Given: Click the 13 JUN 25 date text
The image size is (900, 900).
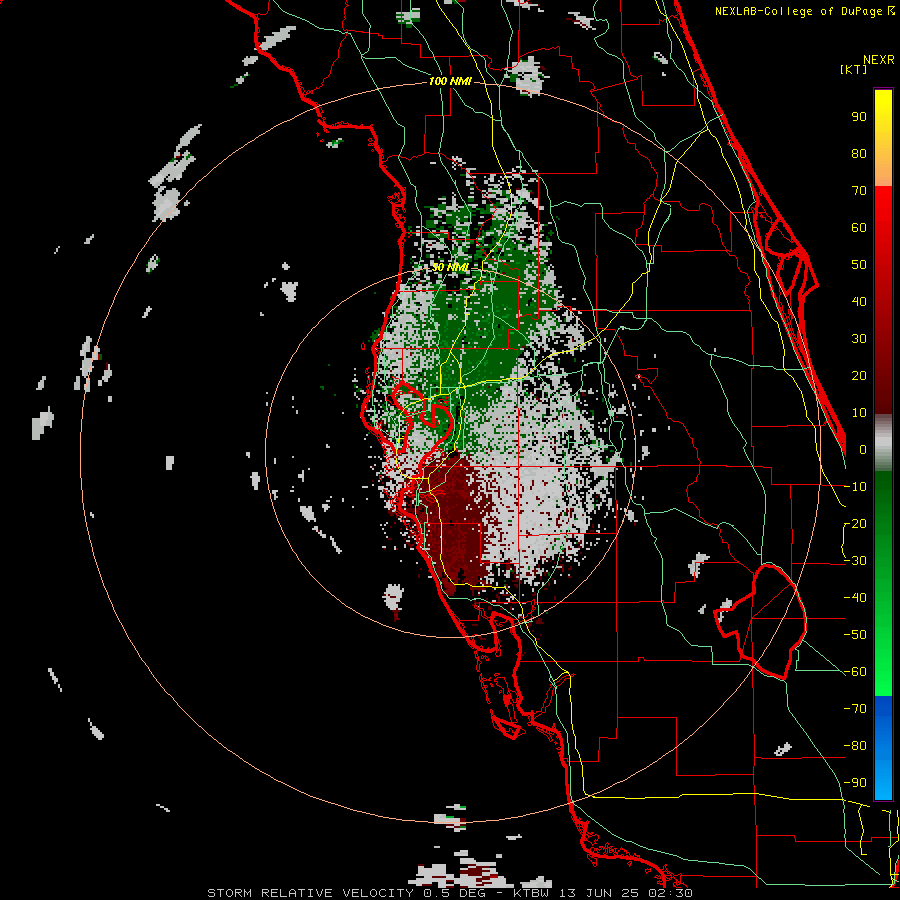Looking at the screenshot, I should pyautogui.click(x=602, y=893).
